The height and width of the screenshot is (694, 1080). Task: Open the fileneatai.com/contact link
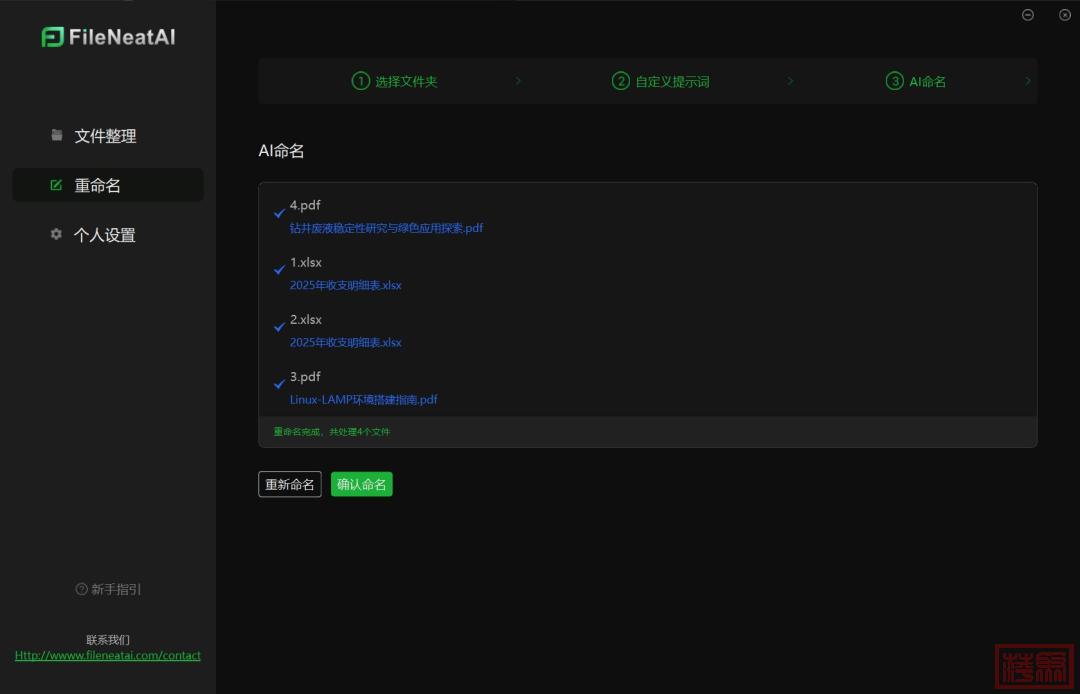pos(107,655)
